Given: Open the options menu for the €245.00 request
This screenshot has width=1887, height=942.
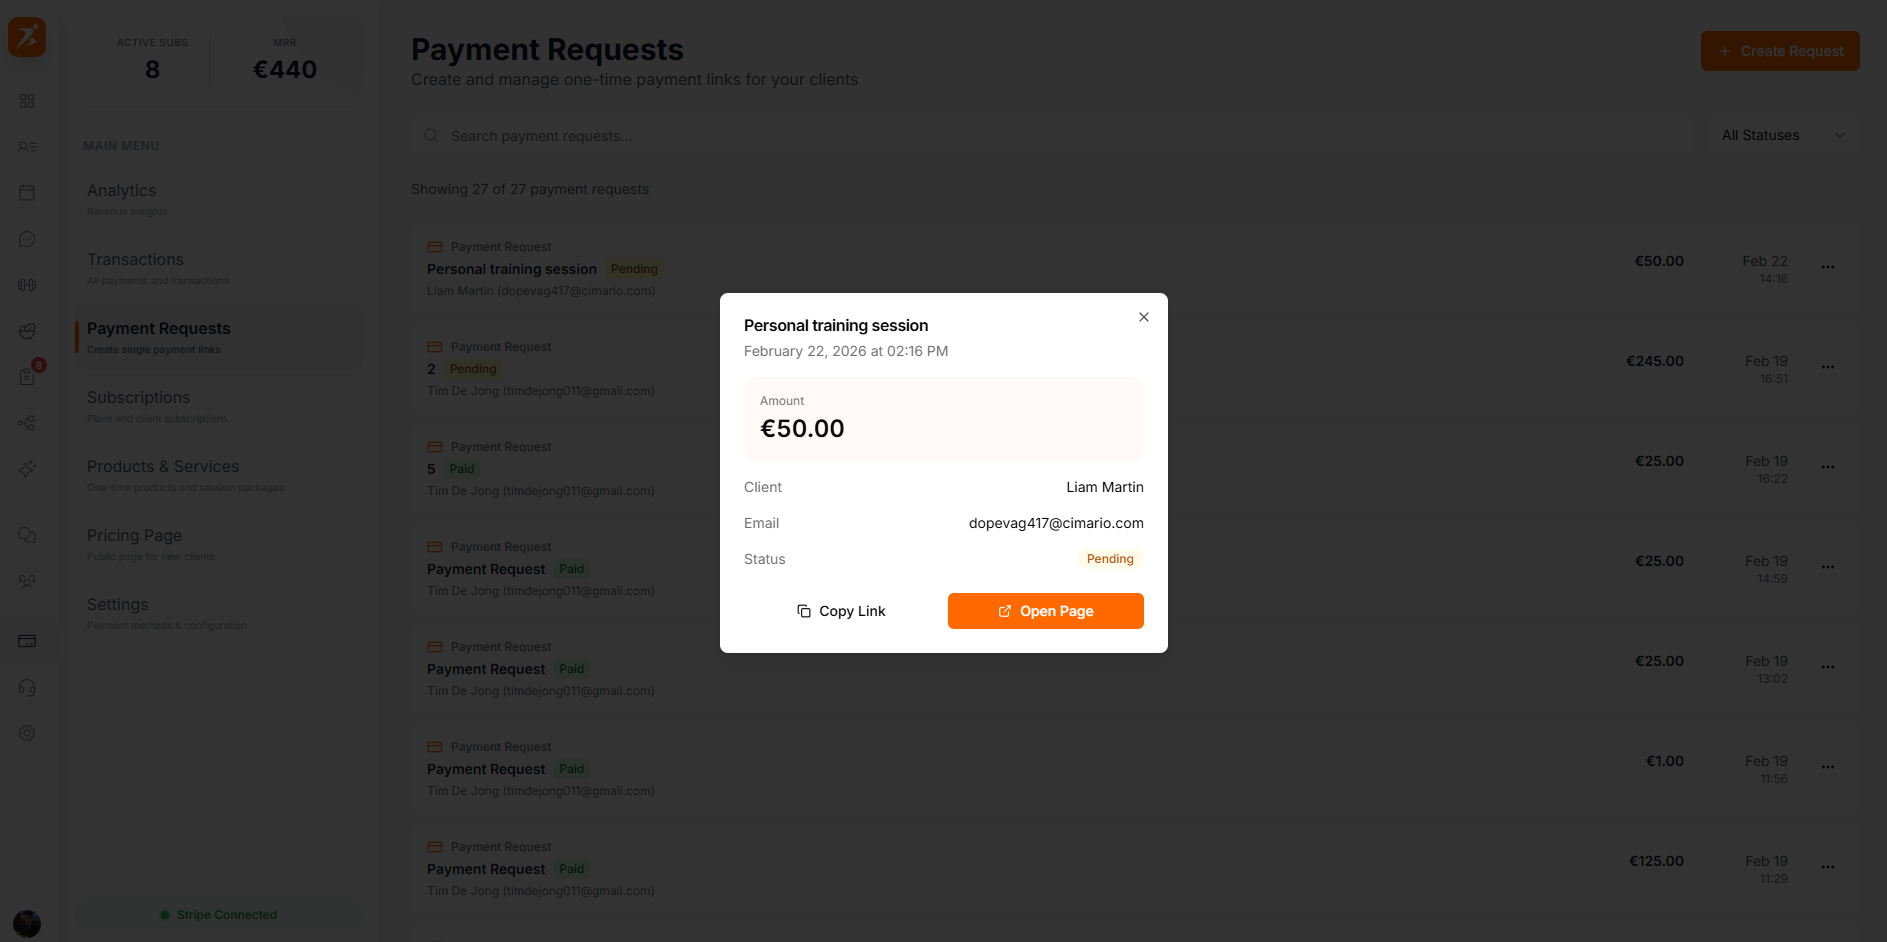Looking at the screenshot, I should coord(1828,367).
